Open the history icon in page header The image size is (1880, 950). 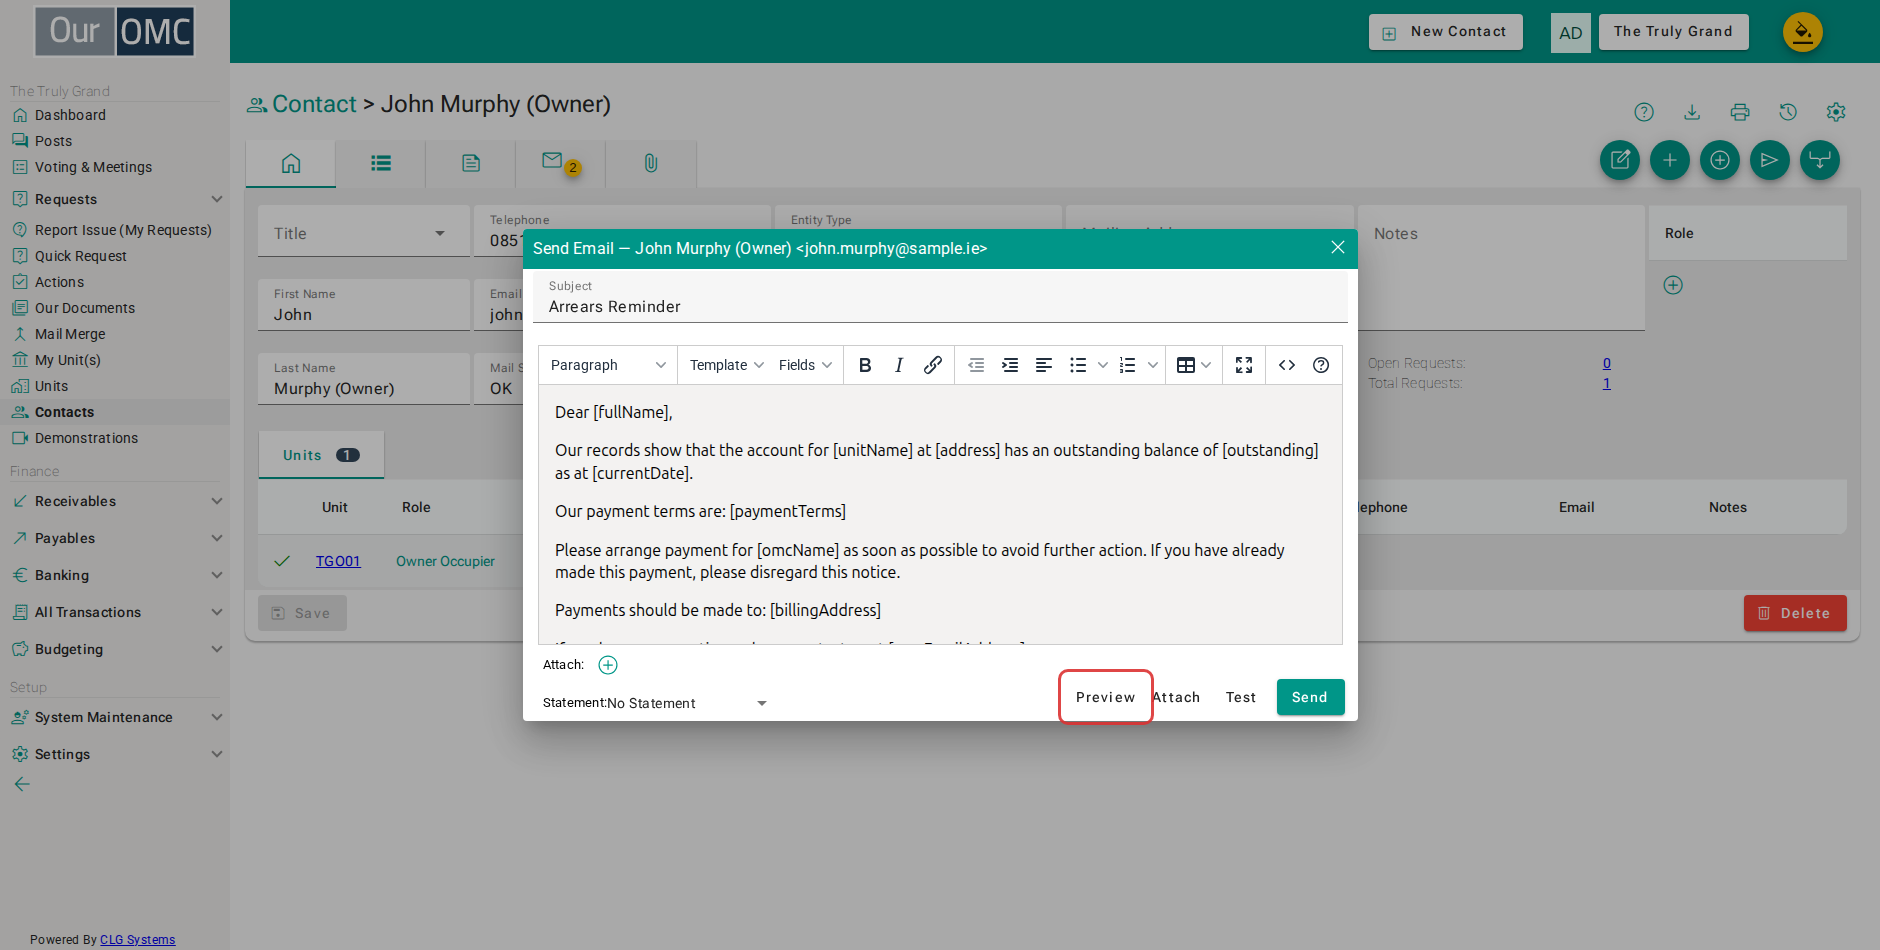click(1788, 112)
